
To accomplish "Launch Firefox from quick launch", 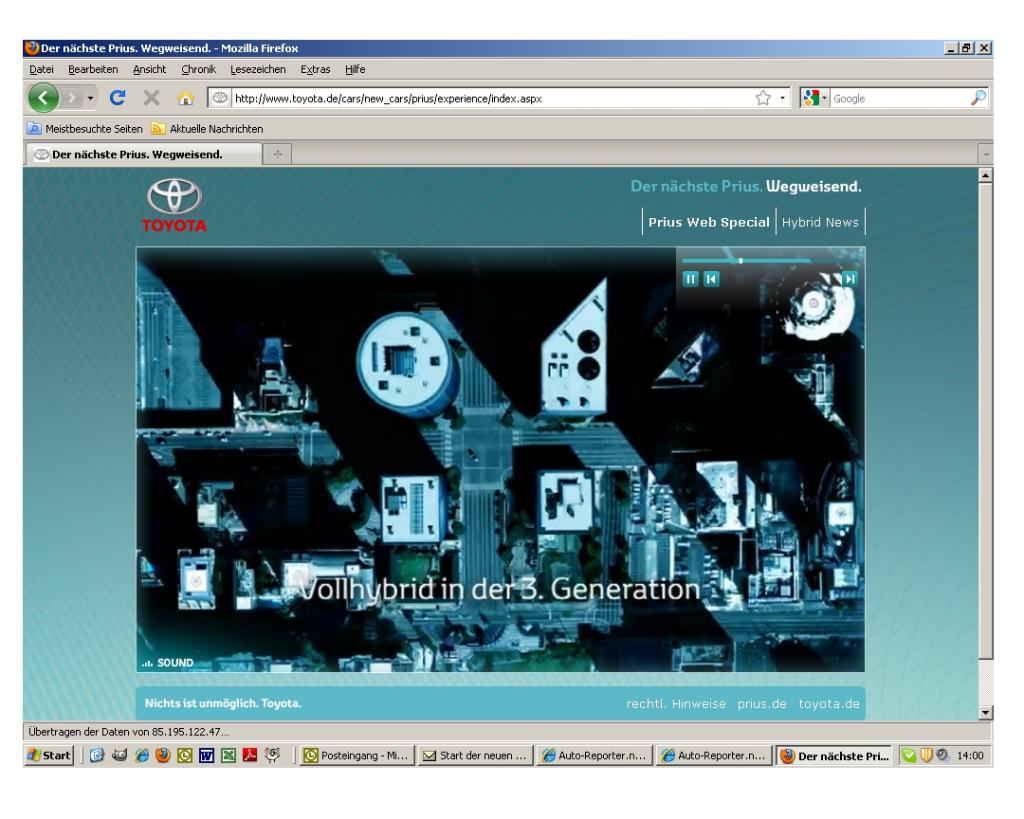I will coord(163,756).
